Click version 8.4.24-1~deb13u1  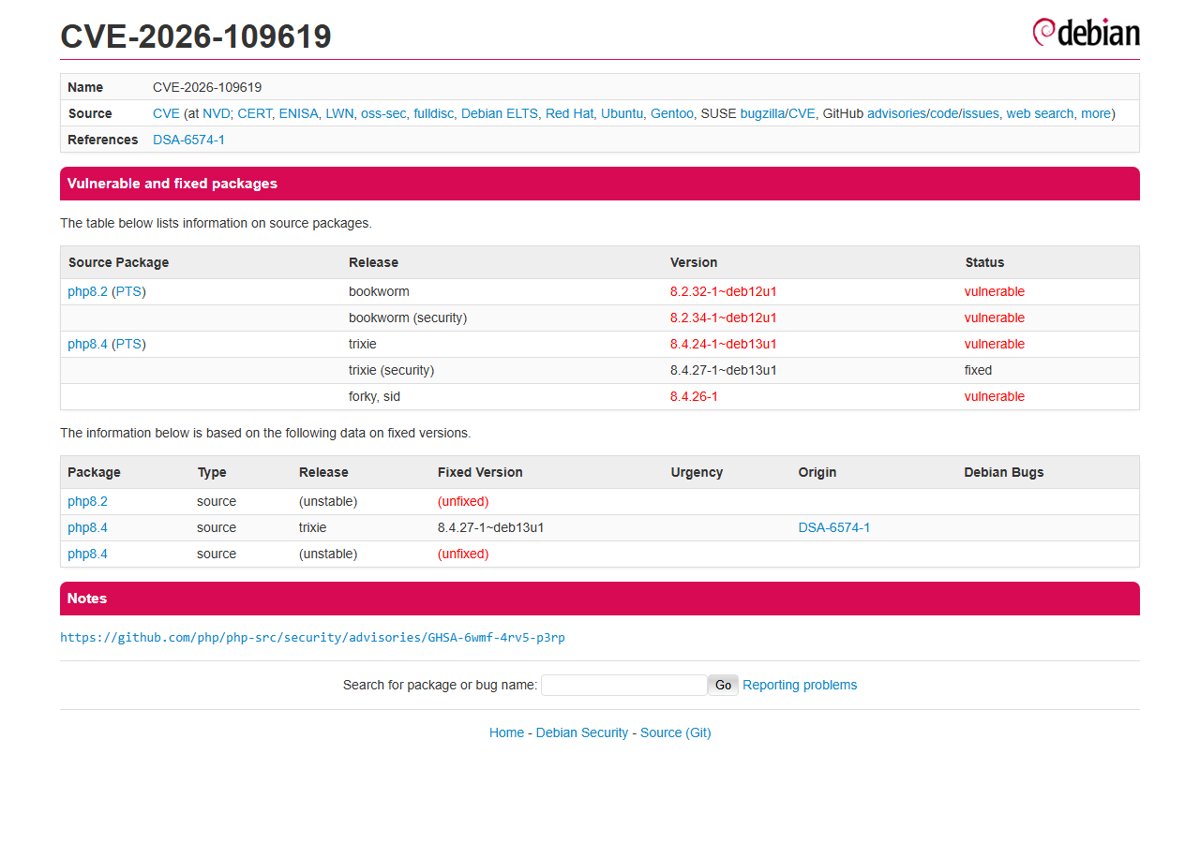pyautogui.click(x=723, y=344)
